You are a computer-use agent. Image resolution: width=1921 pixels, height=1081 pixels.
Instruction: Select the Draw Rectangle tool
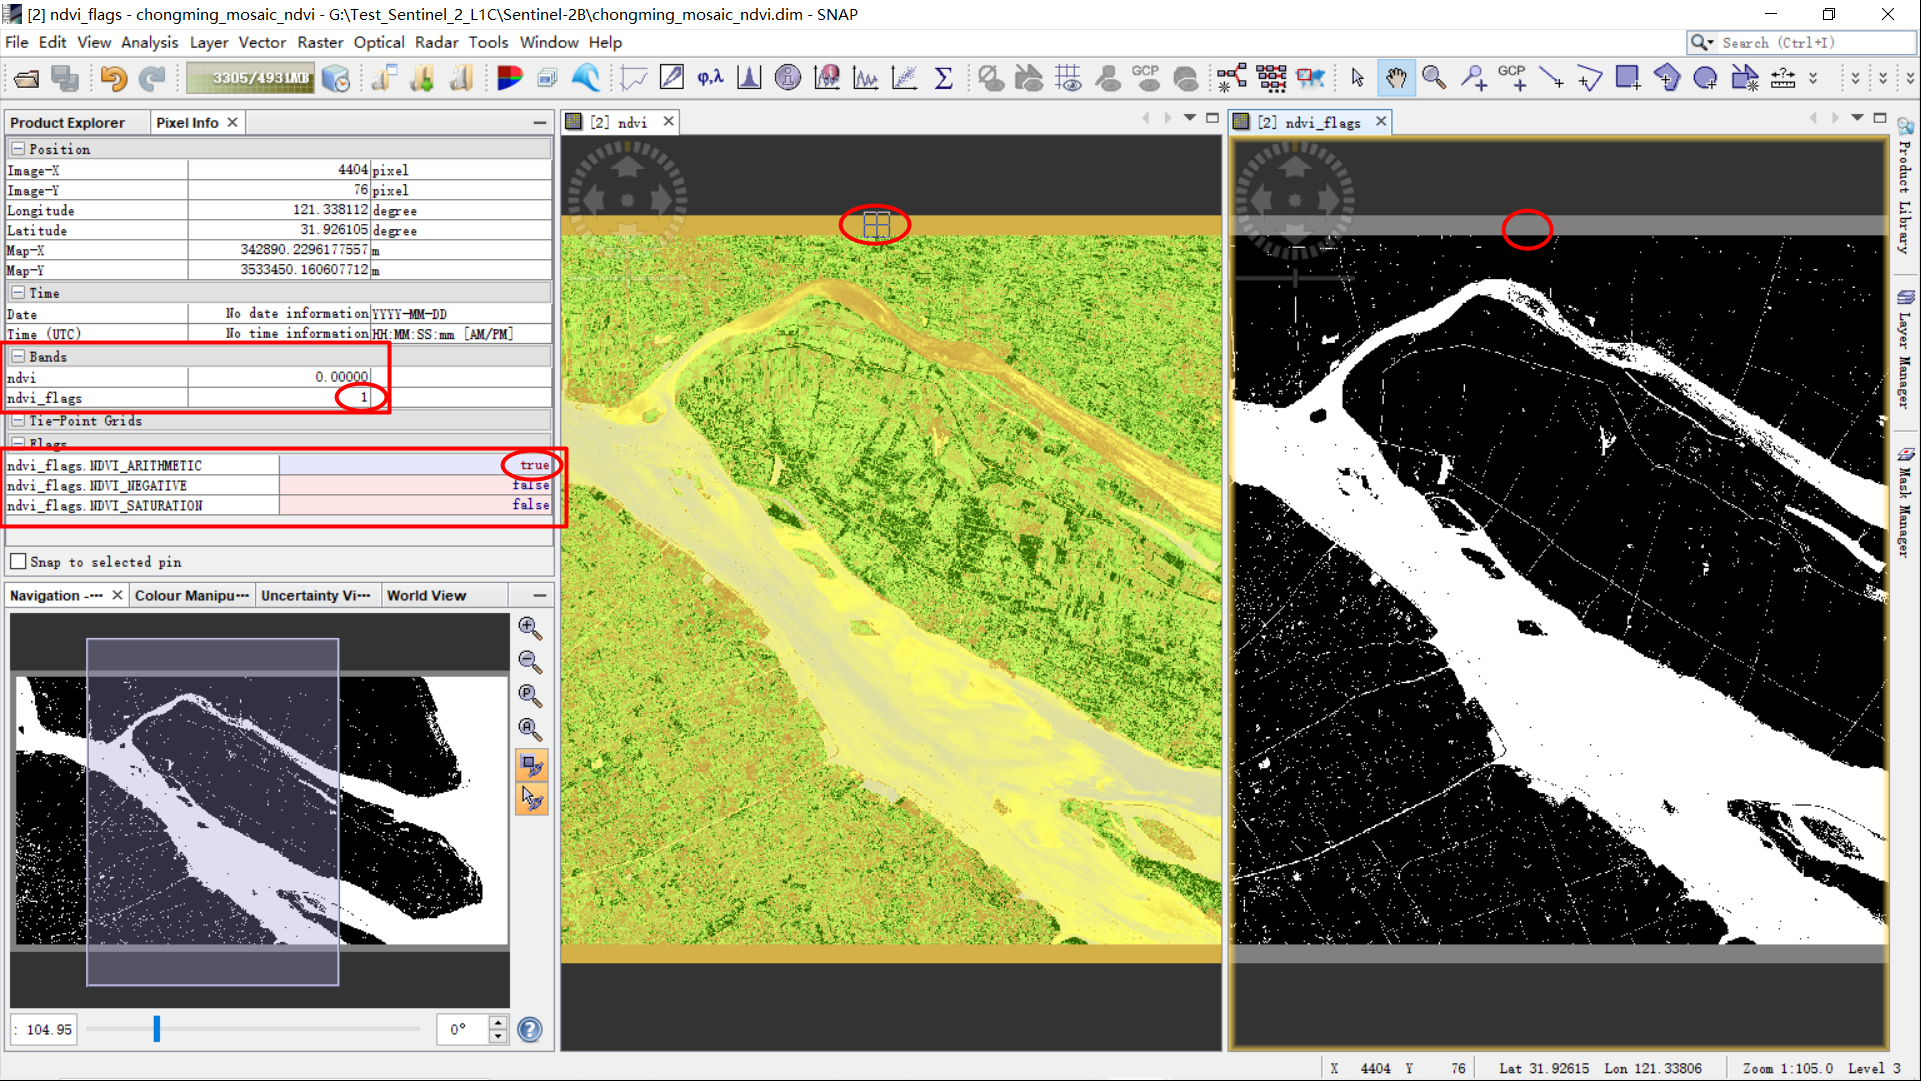point(1627,78)
